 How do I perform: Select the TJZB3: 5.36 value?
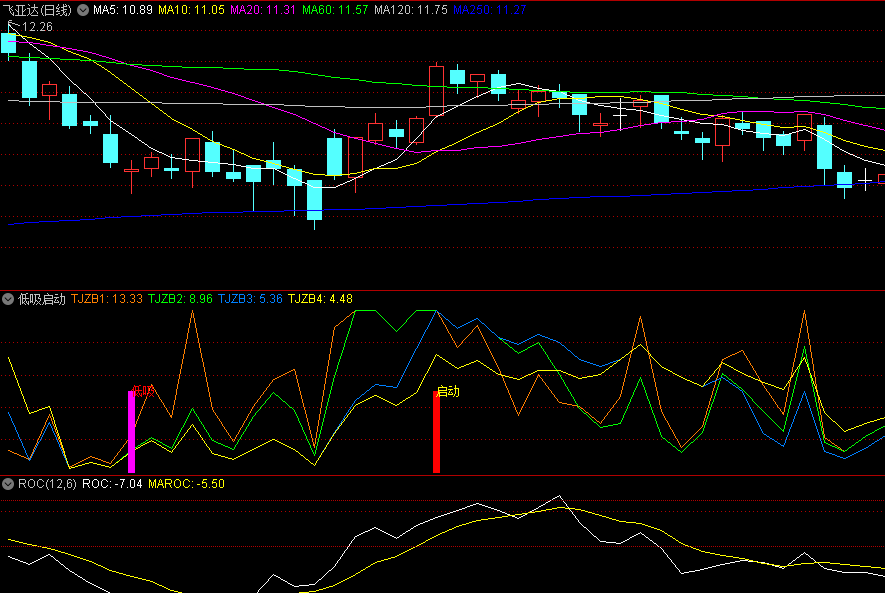click(250, 299)
